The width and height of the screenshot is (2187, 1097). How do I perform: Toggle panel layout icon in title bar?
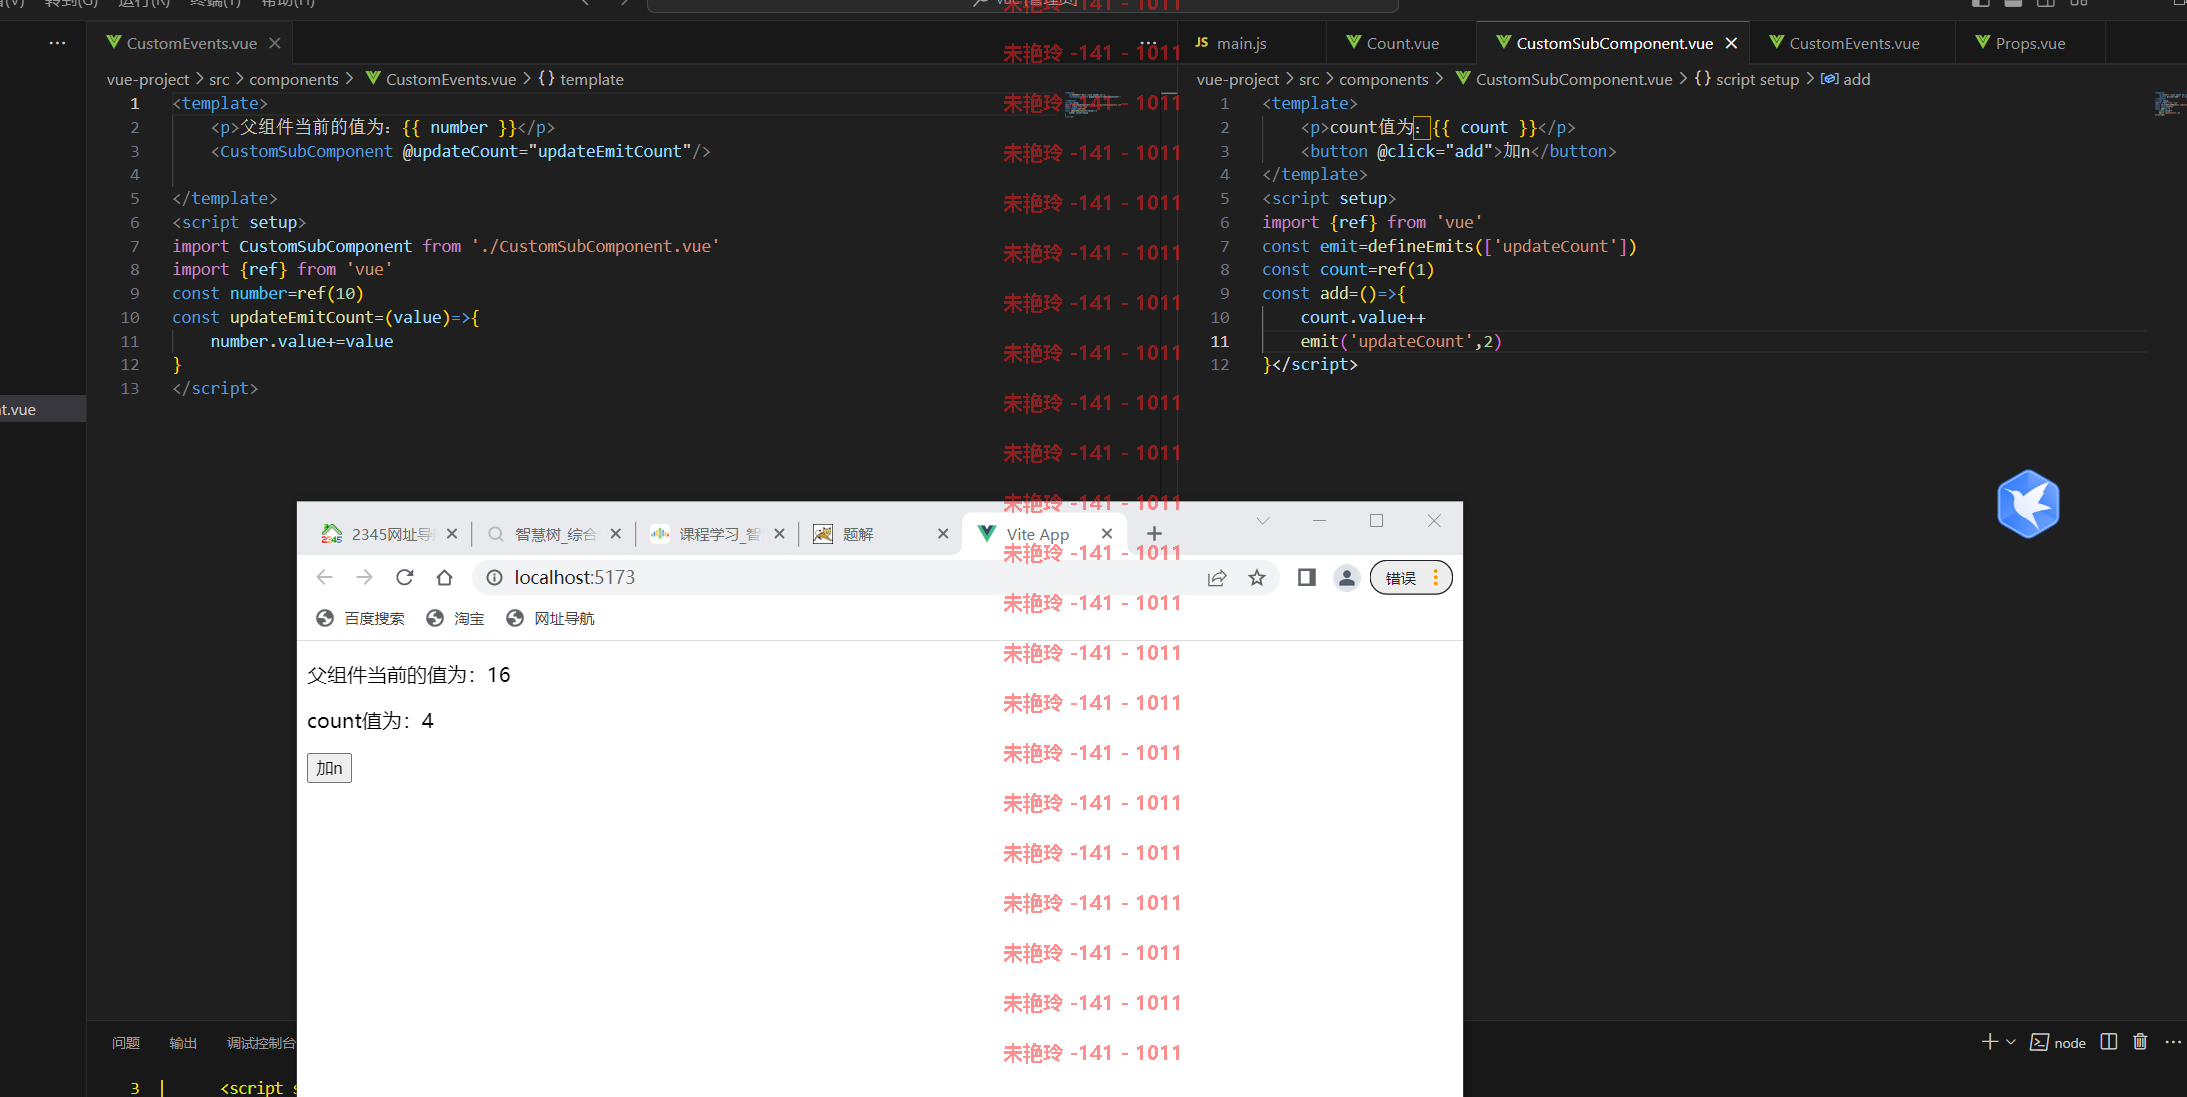click(2013, 4)
